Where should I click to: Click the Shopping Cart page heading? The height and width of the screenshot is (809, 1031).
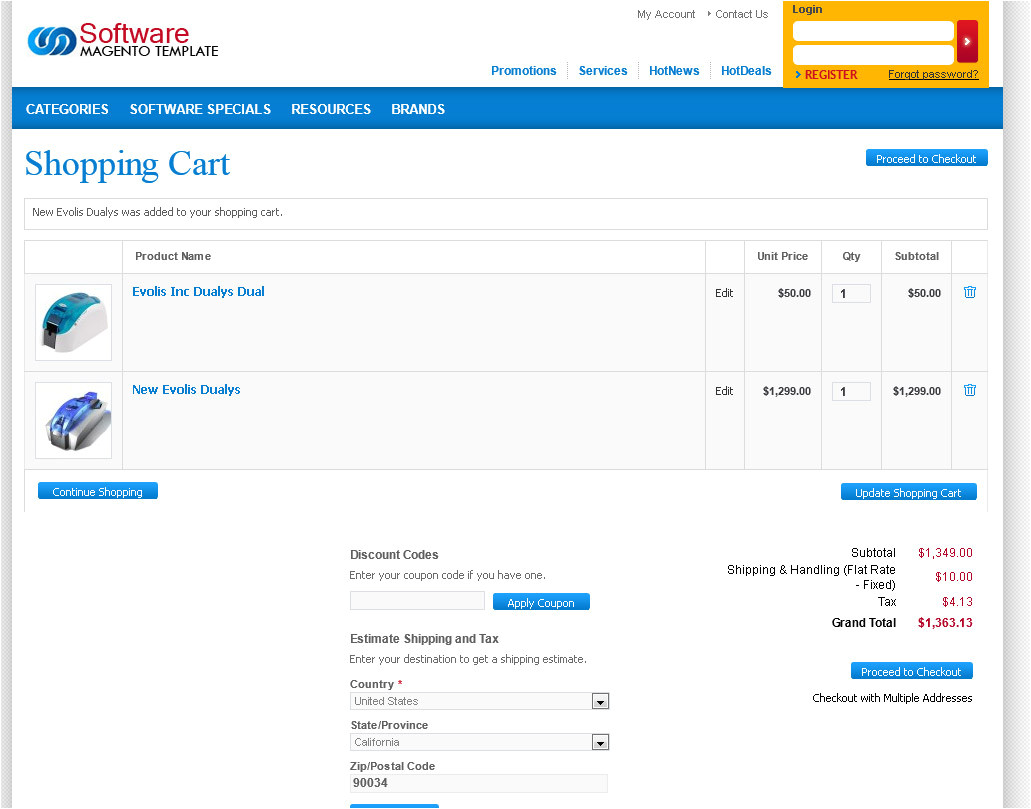pyautogui.click(x=128, y=164)
